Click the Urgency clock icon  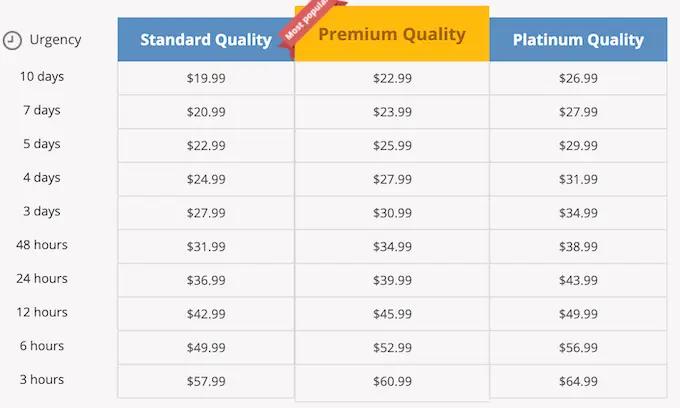coord(12,40)
